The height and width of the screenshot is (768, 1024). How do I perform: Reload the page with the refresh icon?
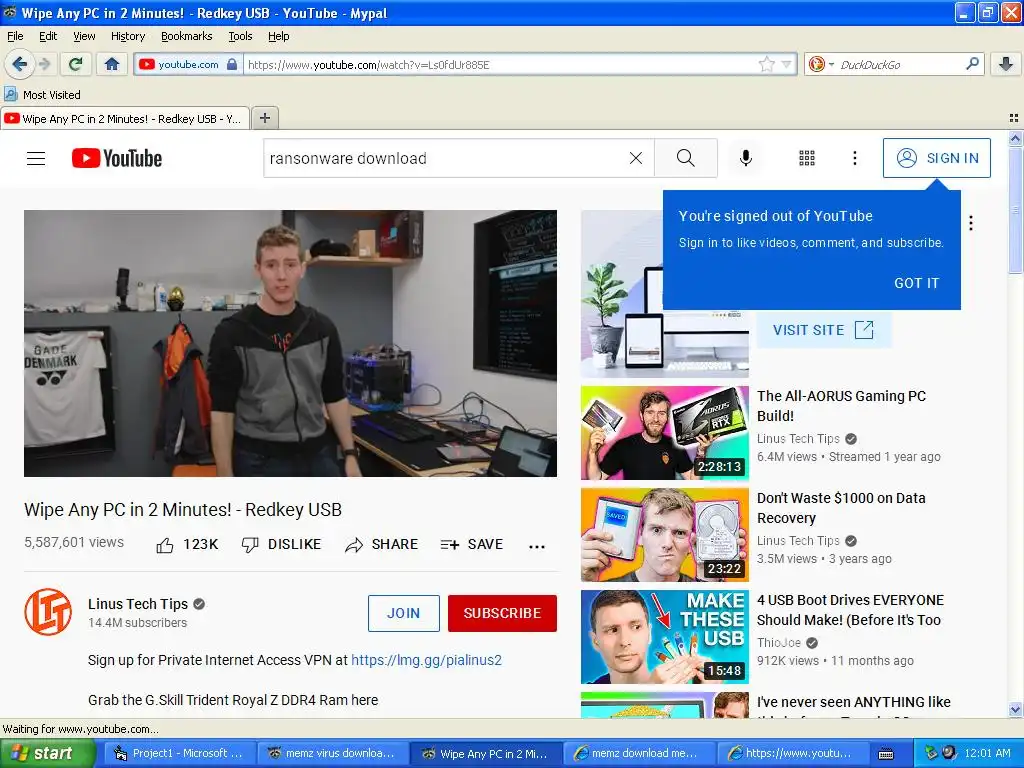[x=75, y=64]
